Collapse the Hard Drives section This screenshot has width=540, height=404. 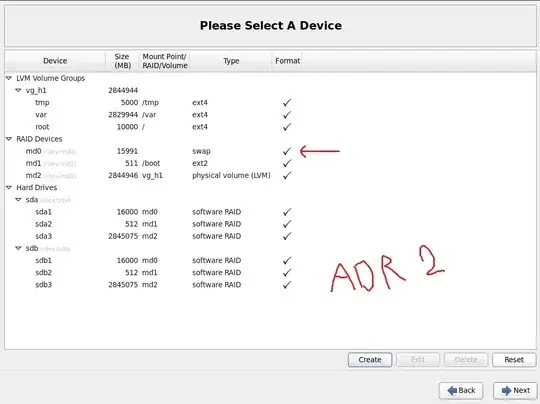pos(9,187)
